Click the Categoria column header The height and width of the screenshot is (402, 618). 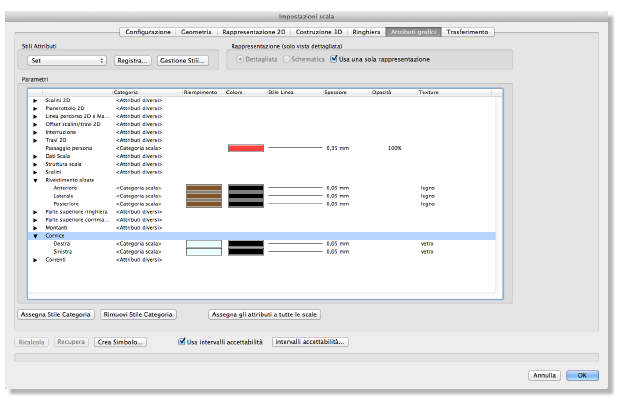coord(147,92)
